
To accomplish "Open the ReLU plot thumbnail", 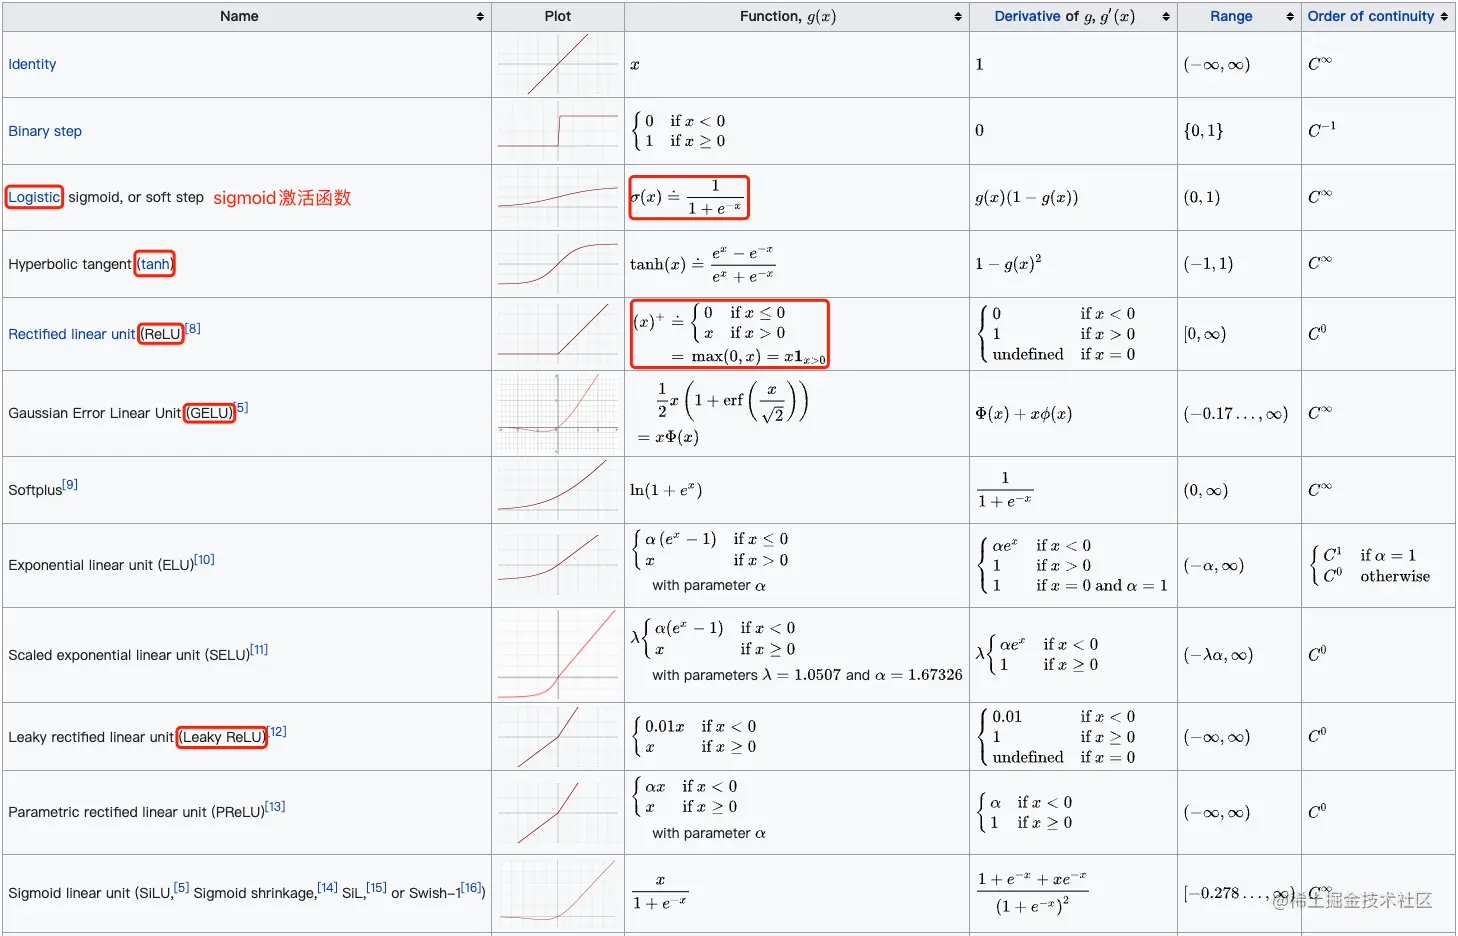I will click(558, 334).
